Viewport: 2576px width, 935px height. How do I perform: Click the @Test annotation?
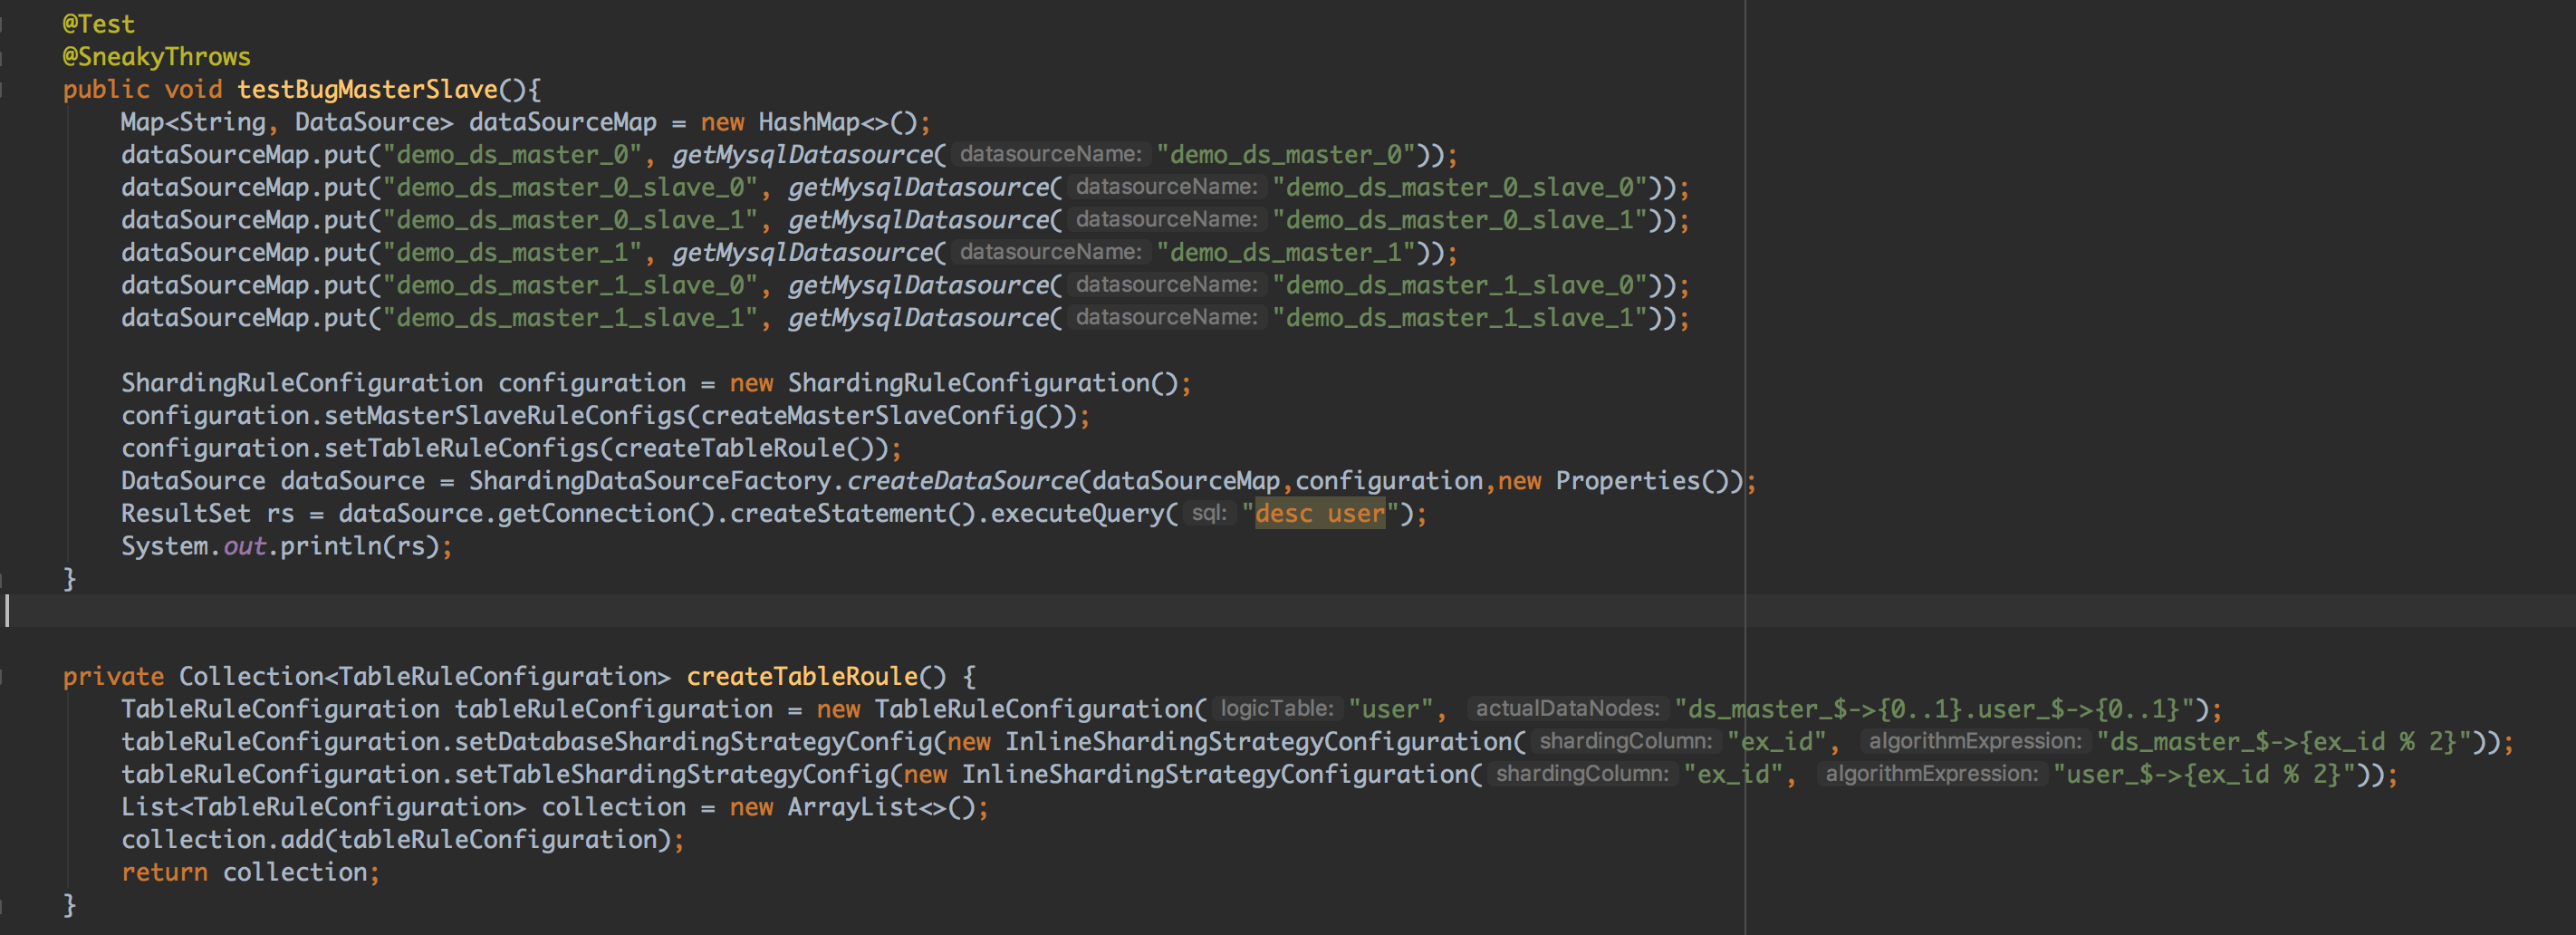point(98,24)
